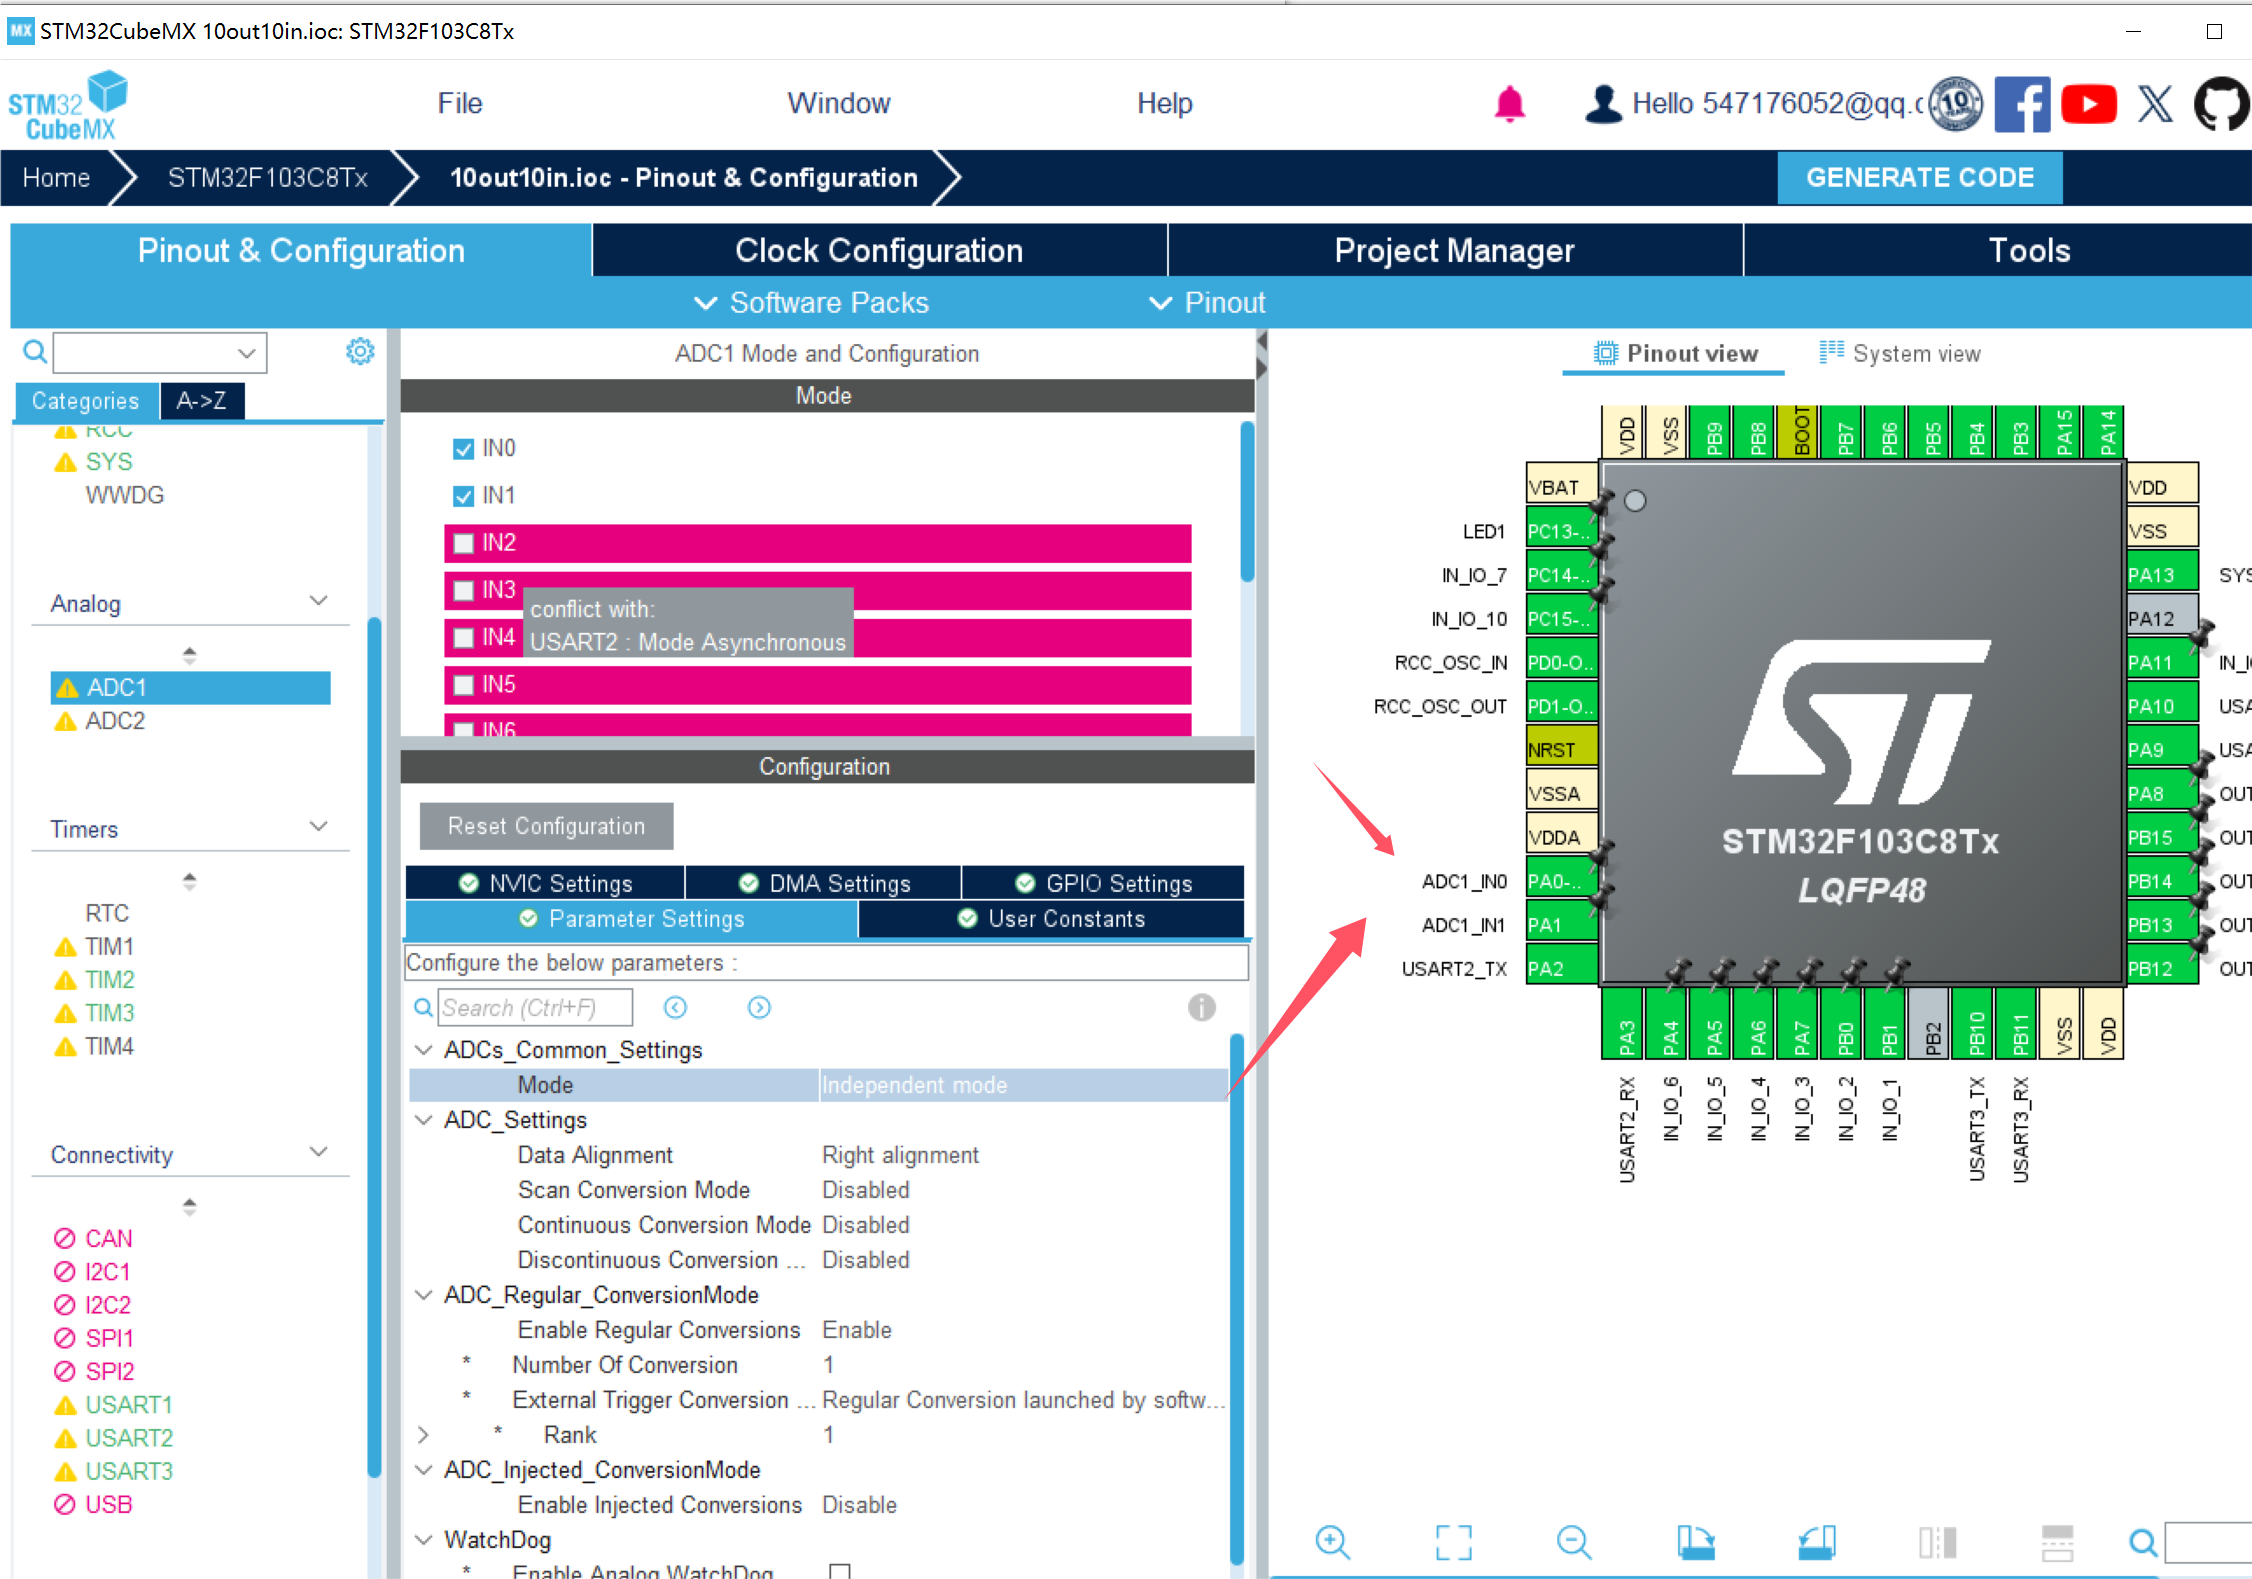2252x1579 pixels.
Task: Open NVIC Settings tab
Action: (x=545, y=883)
